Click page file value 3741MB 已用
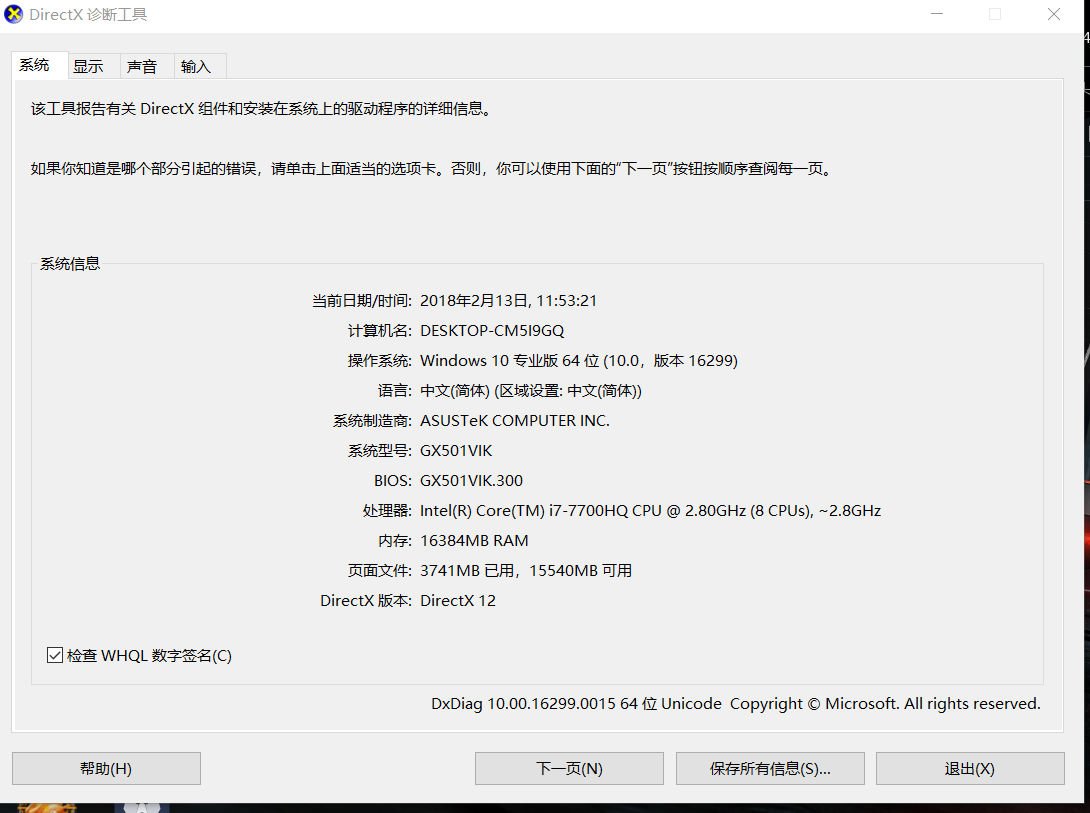 pos(526,570)
